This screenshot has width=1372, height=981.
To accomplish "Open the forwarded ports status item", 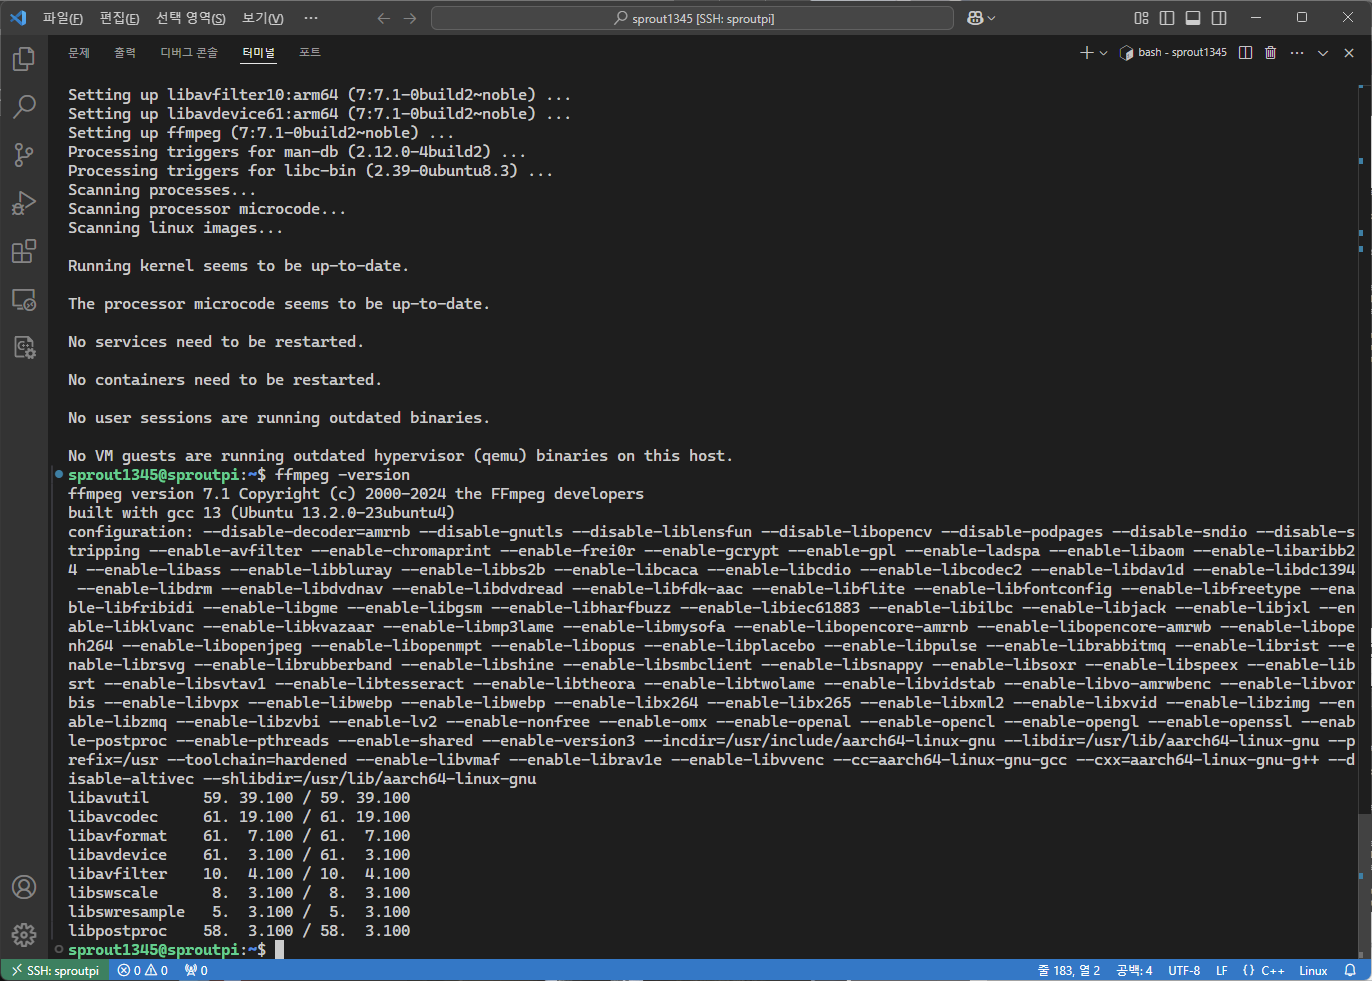I will tap(196, 970).
